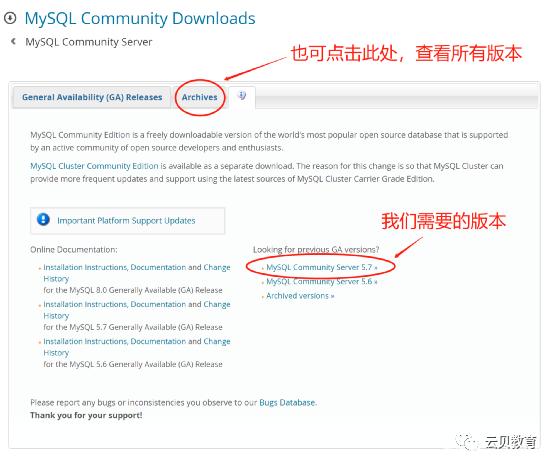Screen dimensions: 554x467
Task: Open Important Platform Support Updates
Action: [126, 220]
